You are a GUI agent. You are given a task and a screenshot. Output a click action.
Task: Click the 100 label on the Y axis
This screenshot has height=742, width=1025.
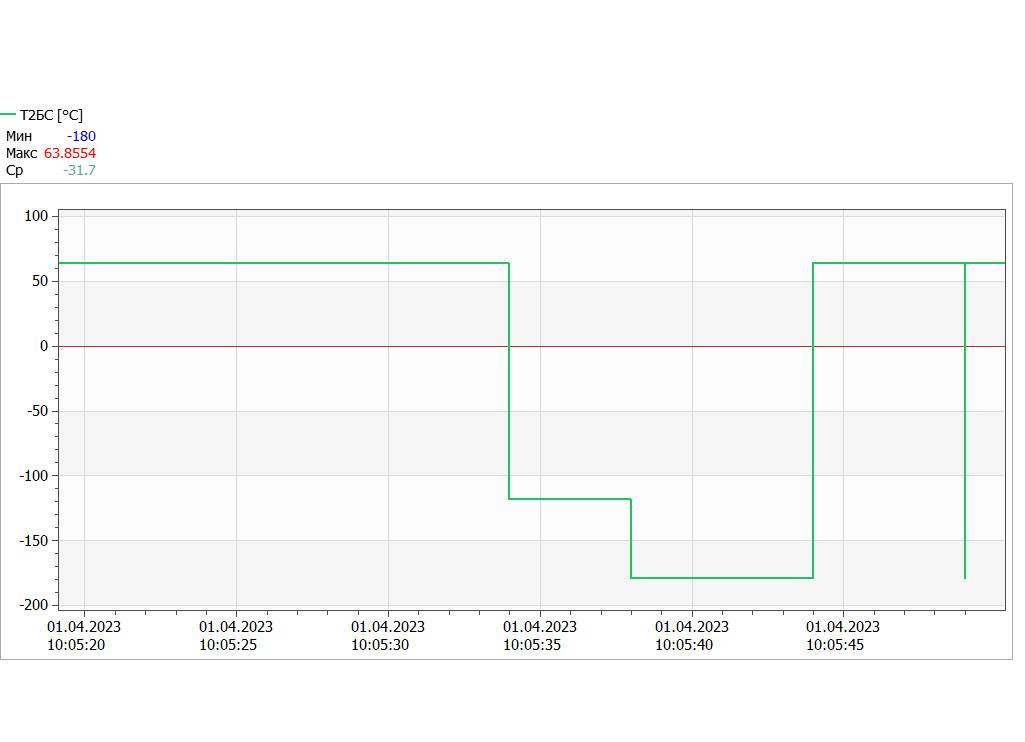[x=36, y=216]
